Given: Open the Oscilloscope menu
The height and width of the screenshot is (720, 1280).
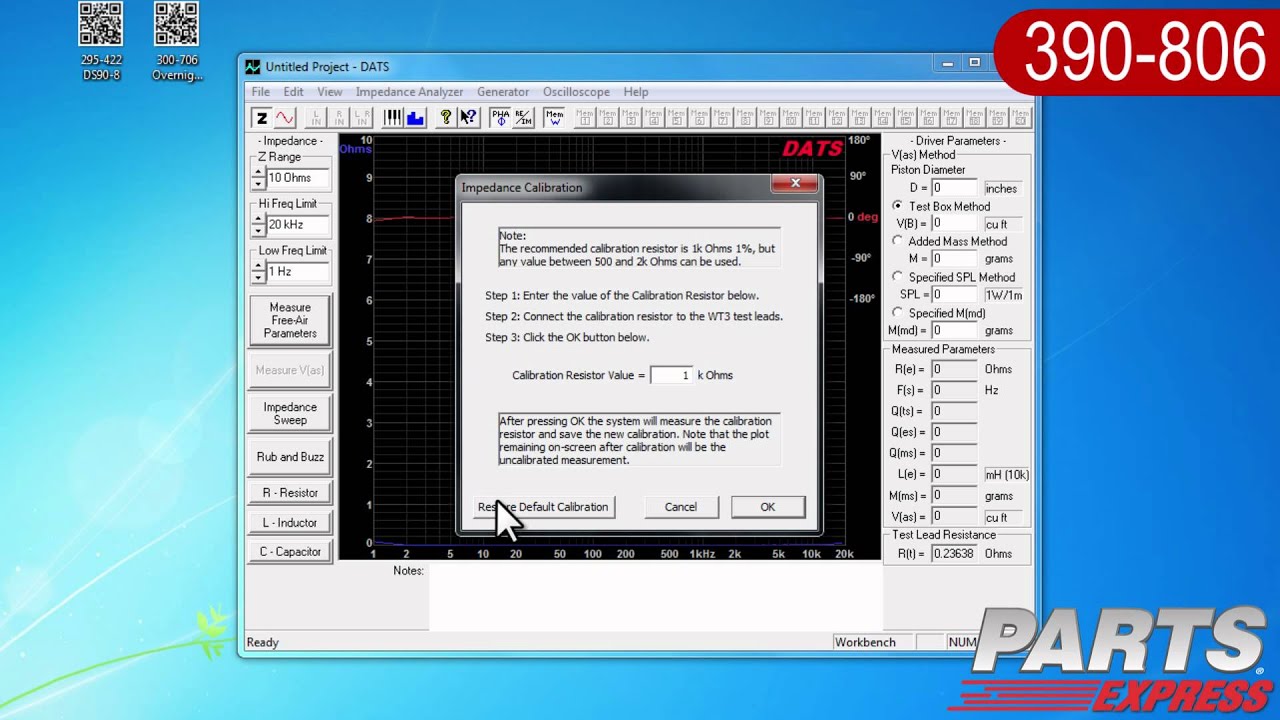Looking at the screenshot, I should click(x=576, y=92).
